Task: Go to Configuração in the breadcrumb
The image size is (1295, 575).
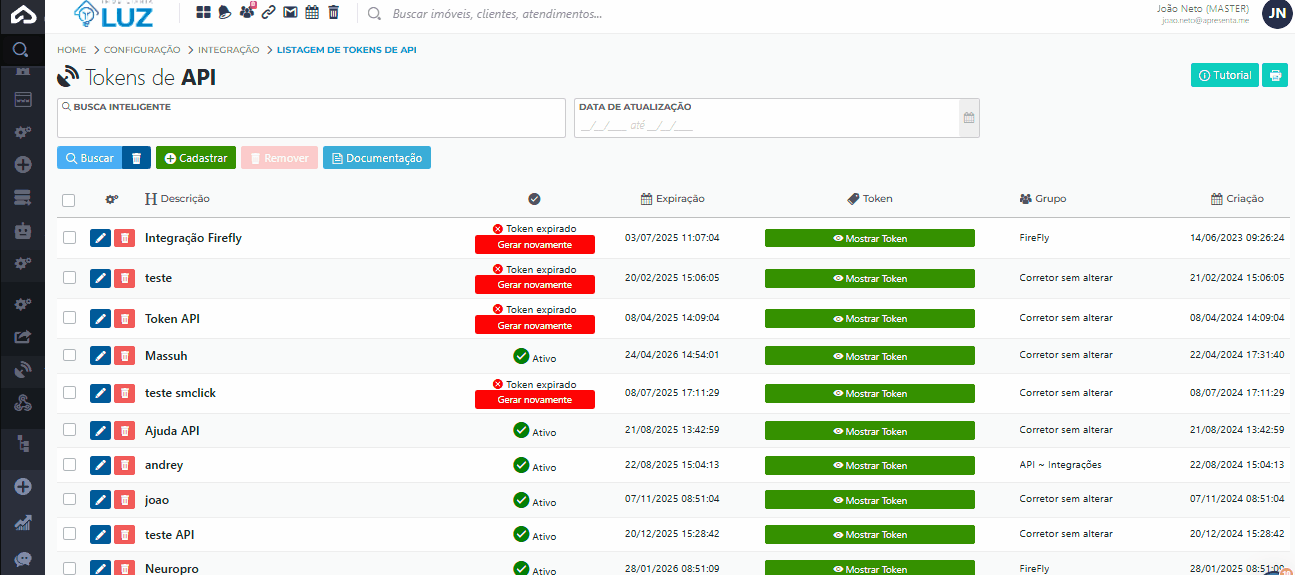Action: (142, 49)
